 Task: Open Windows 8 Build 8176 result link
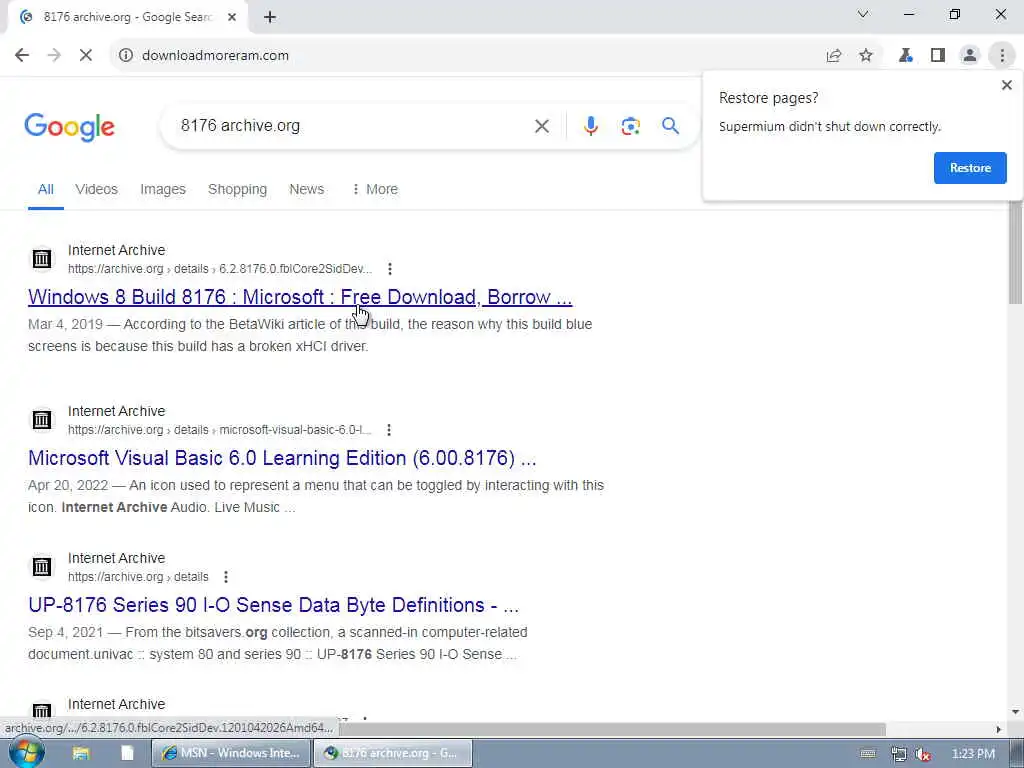(x=300, y=297)
